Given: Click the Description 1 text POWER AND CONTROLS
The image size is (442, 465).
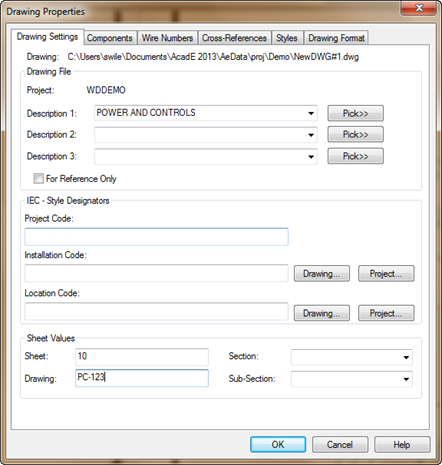Looking at the screenshot, I should (x=146, y=113).
